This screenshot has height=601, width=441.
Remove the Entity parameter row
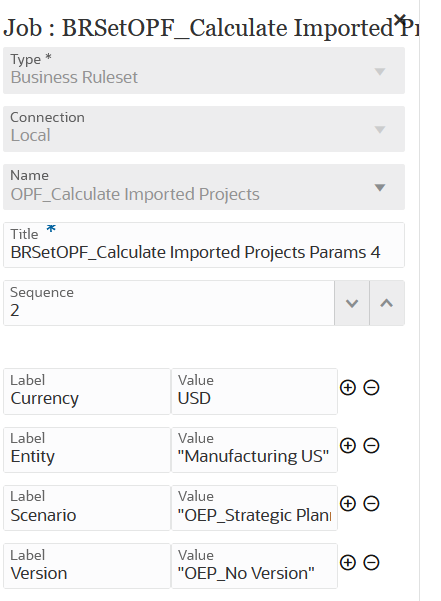[x=371, y=445]
